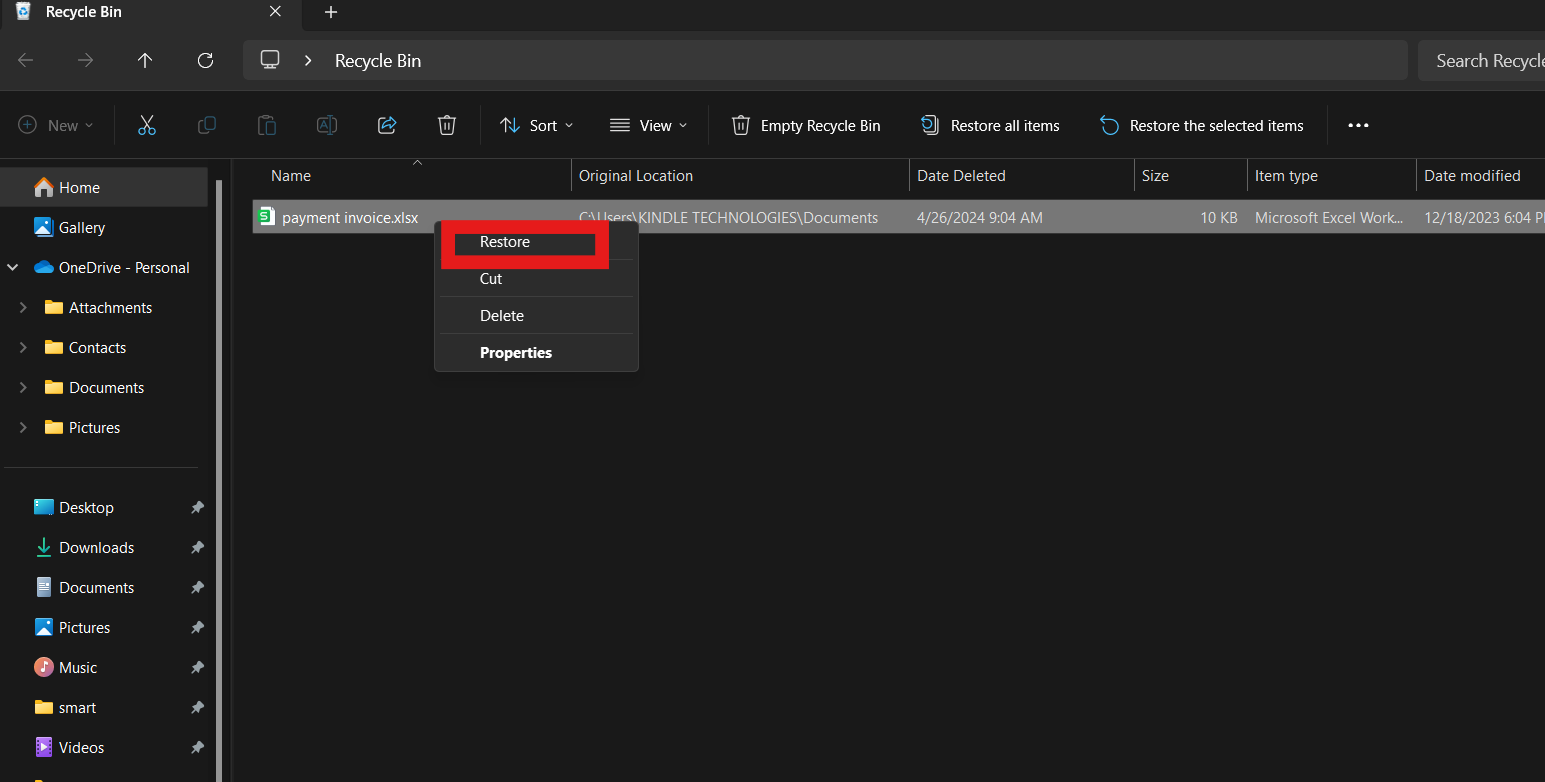This screenshot has height=782, width=1545.
Task: Expand the OneDrive Documents folder node
Action: [23, 388]
